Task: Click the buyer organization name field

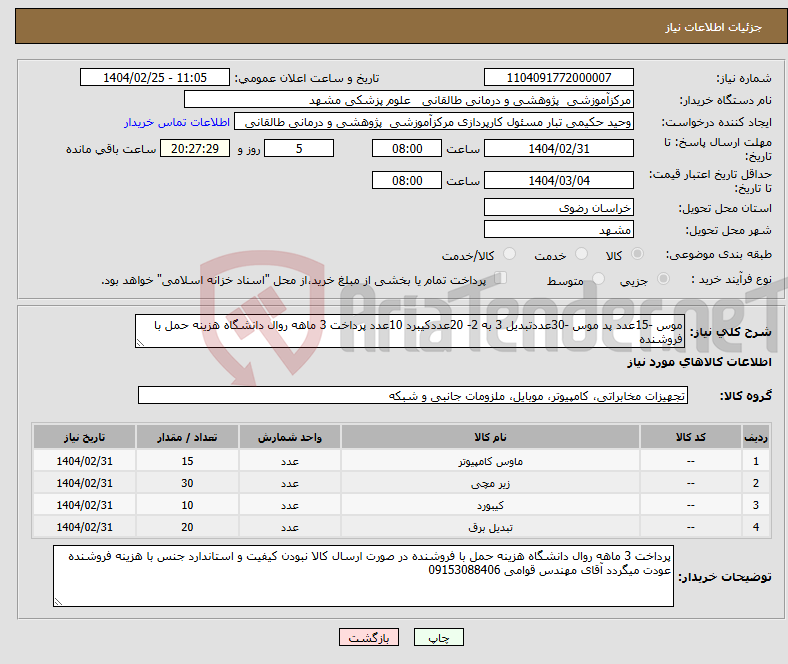Action: [x=409, y=100]
